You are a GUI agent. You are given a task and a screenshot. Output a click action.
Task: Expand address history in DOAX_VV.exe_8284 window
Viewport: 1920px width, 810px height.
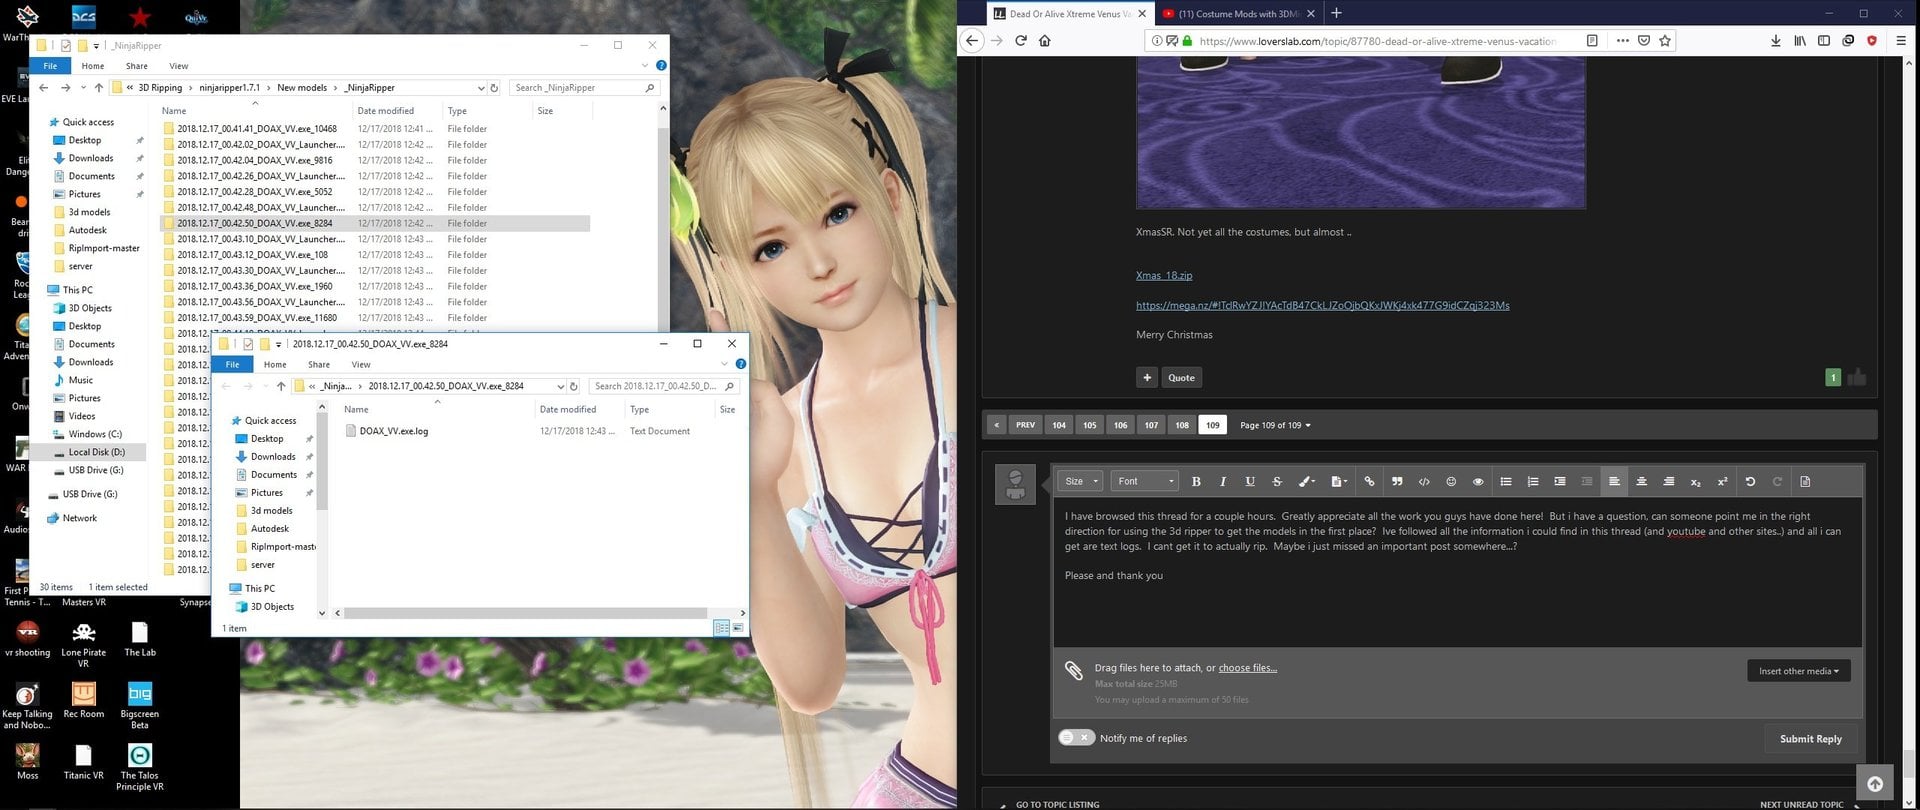560,386
